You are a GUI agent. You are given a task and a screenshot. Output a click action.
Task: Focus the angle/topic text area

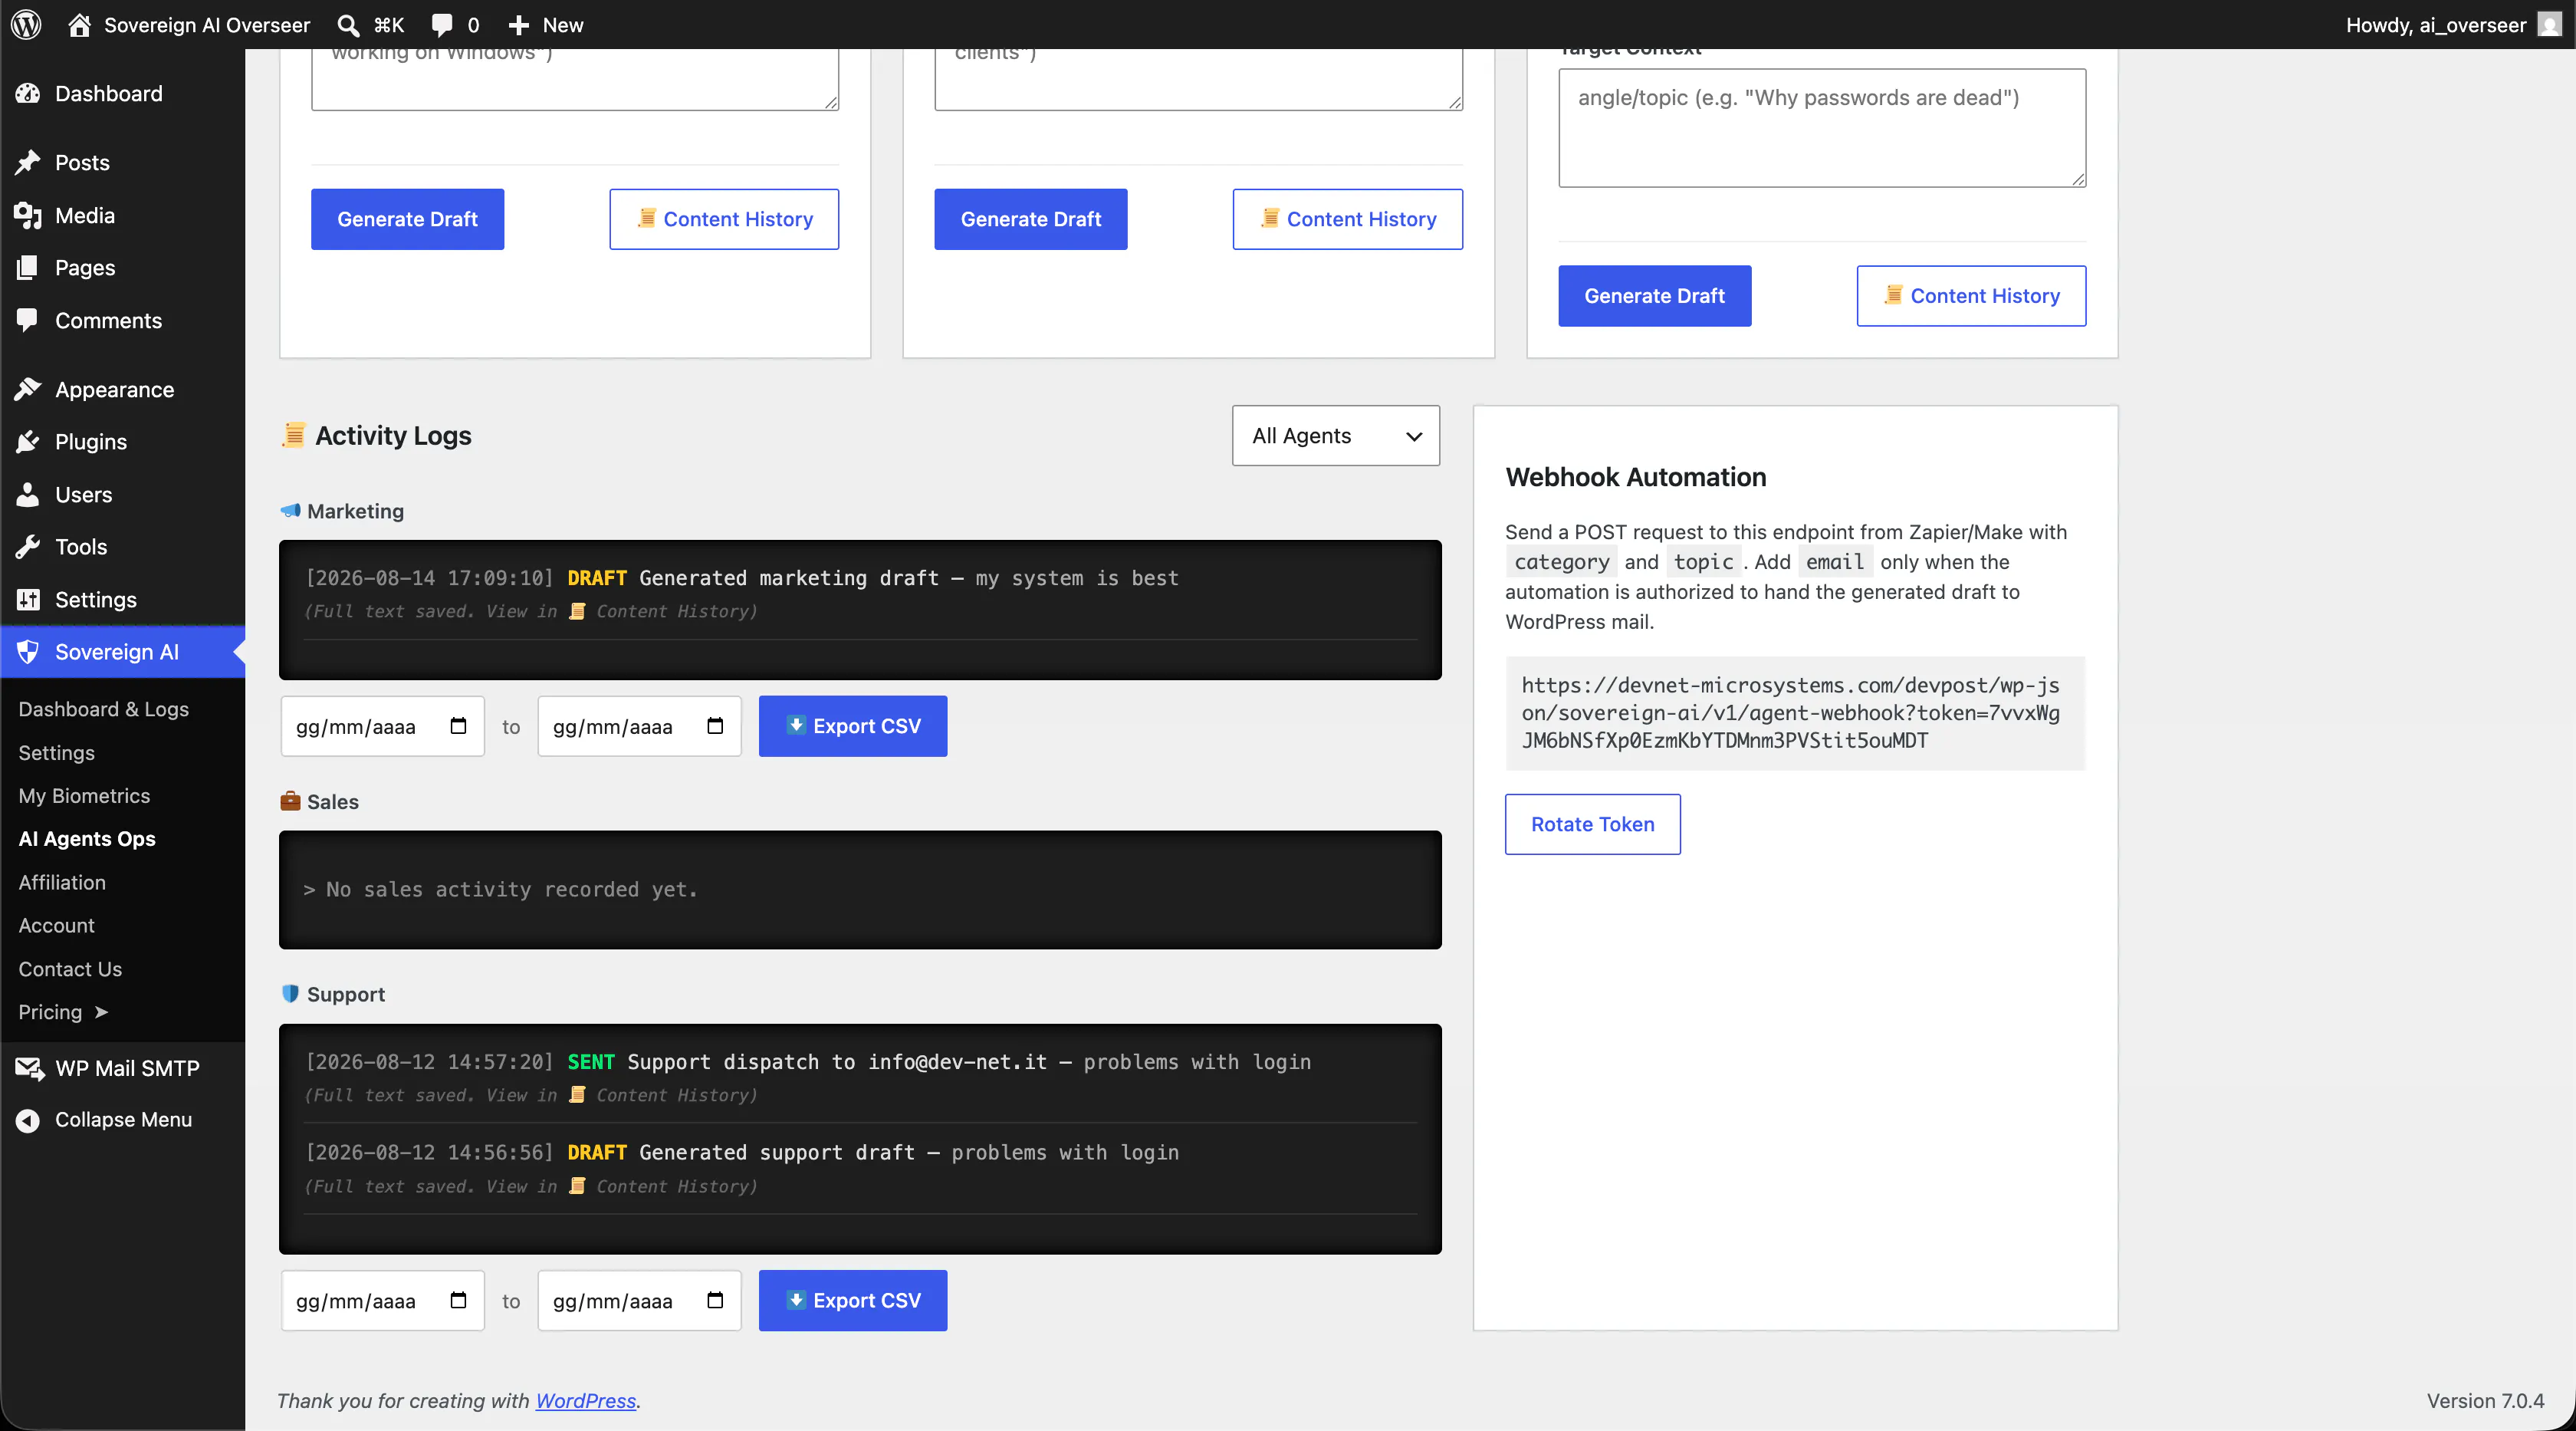(1822, 128)
